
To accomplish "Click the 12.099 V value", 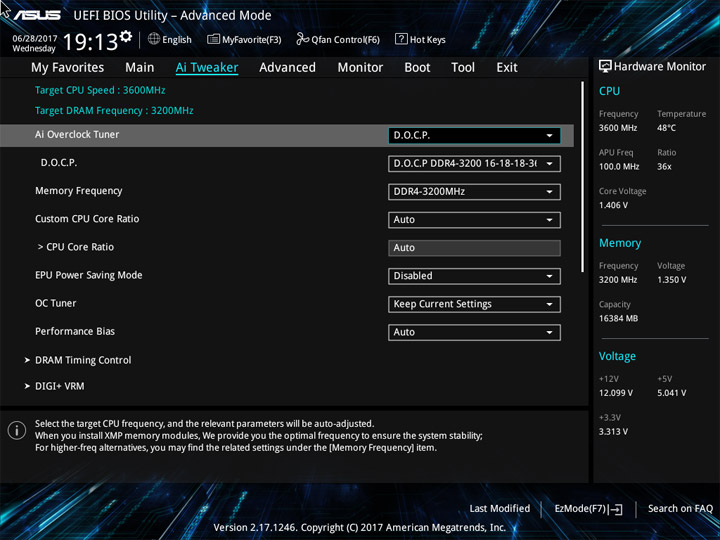I will [x=616, y=393].
